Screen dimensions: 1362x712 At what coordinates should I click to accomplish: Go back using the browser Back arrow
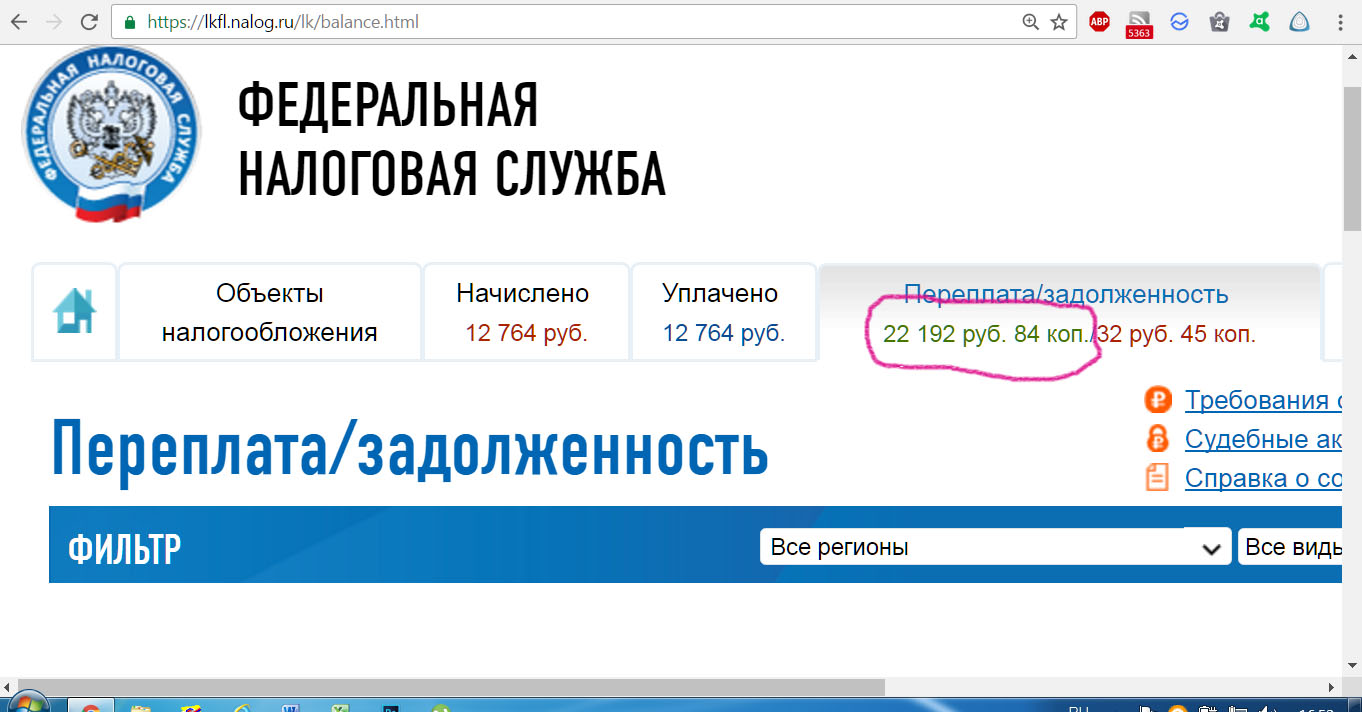point(19,22)
